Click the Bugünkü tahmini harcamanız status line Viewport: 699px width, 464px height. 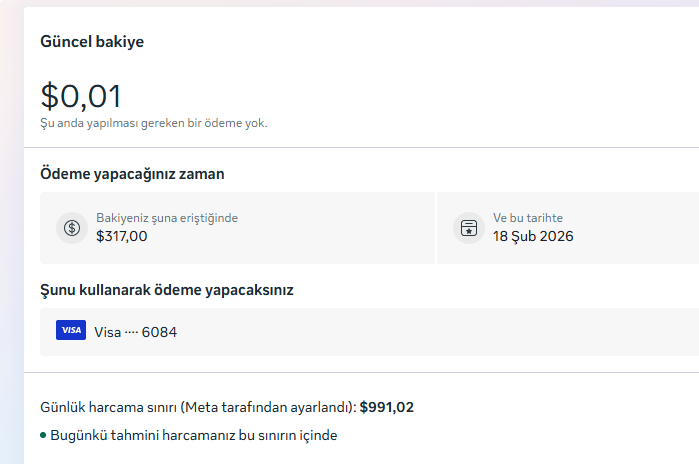coord(194,435)
